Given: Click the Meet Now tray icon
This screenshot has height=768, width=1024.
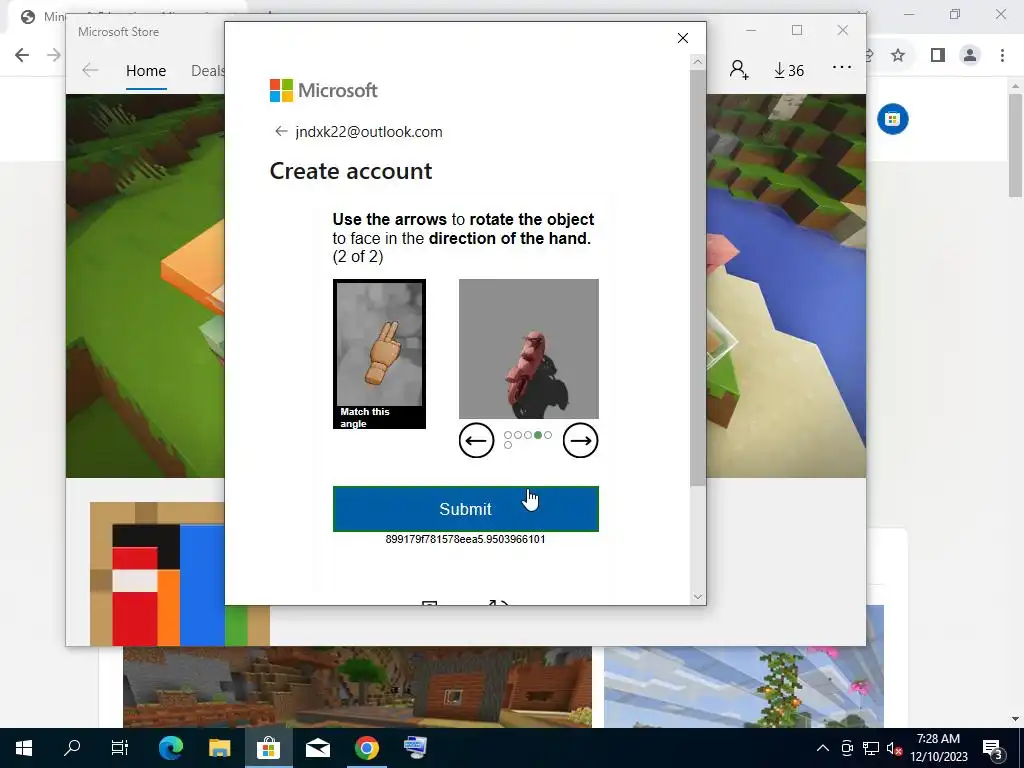Looking at the screenshot, I should click(847, 748).
